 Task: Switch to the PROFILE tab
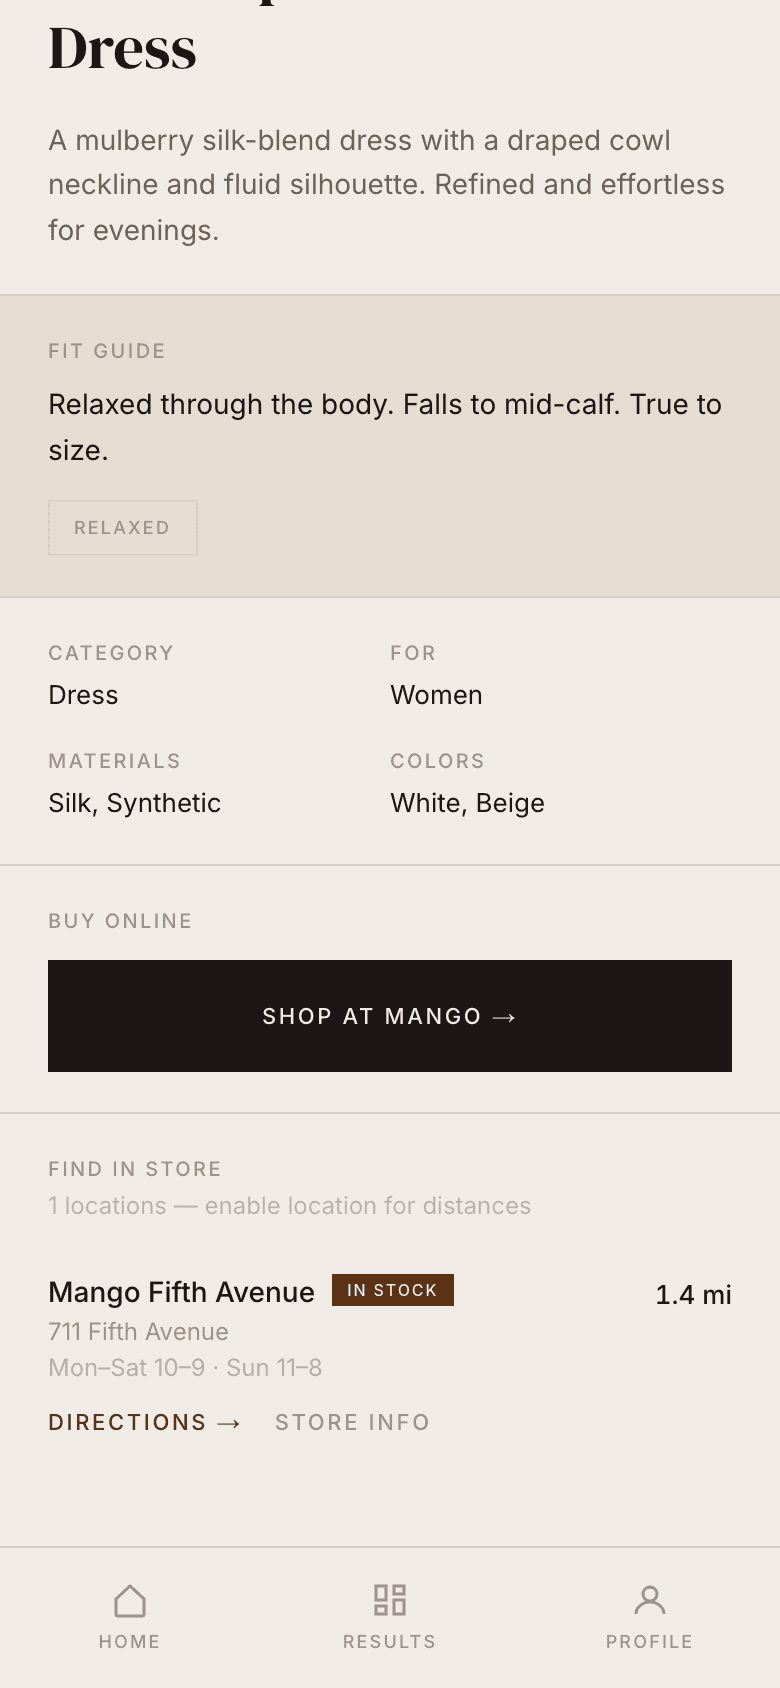[x=649, y=1613]
